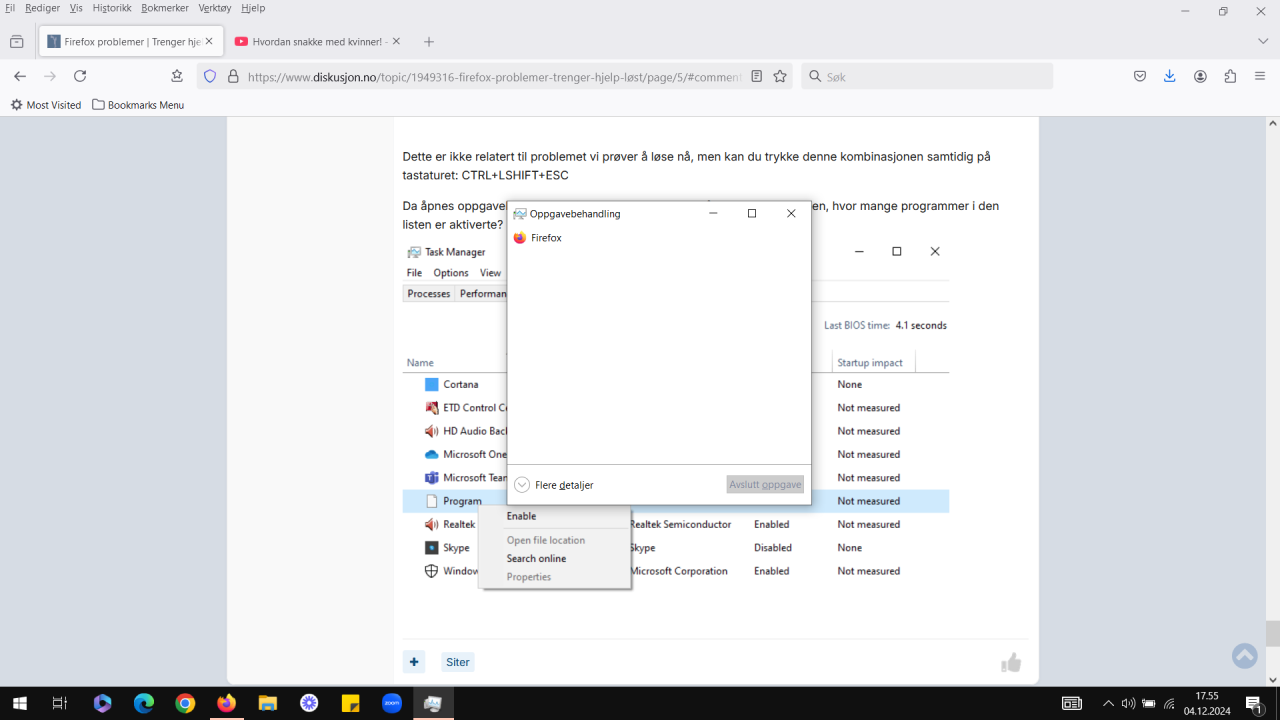Screen dimensions: 1280x720
Task: Toggle reader view icon in address bar
Action: (x=757, y=76)
